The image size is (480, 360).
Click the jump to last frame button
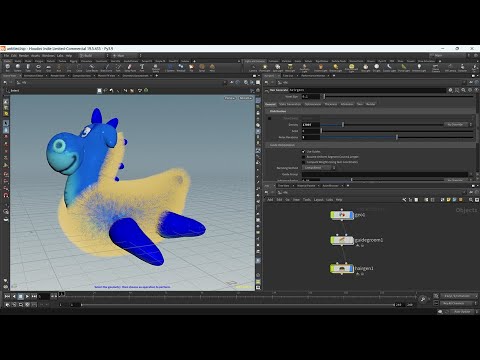pos(34,296)
